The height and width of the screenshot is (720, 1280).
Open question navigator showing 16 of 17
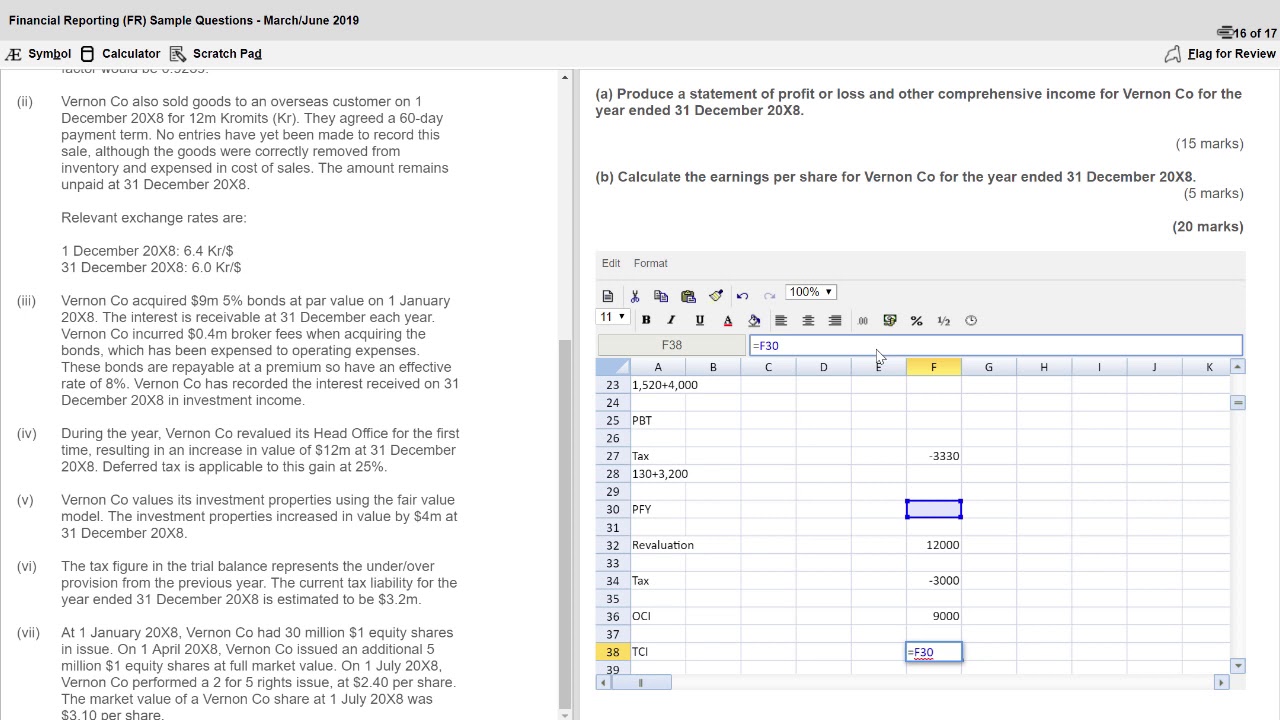point(1246,33)
